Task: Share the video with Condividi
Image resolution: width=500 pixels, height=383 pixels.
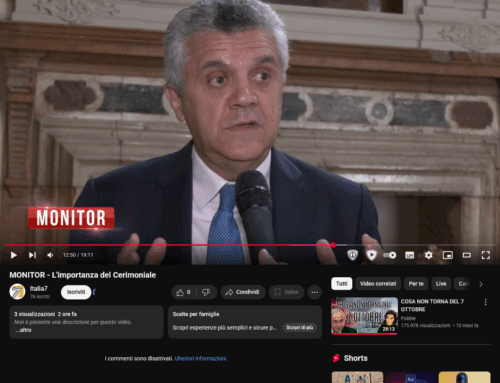Action: [243, 292]
